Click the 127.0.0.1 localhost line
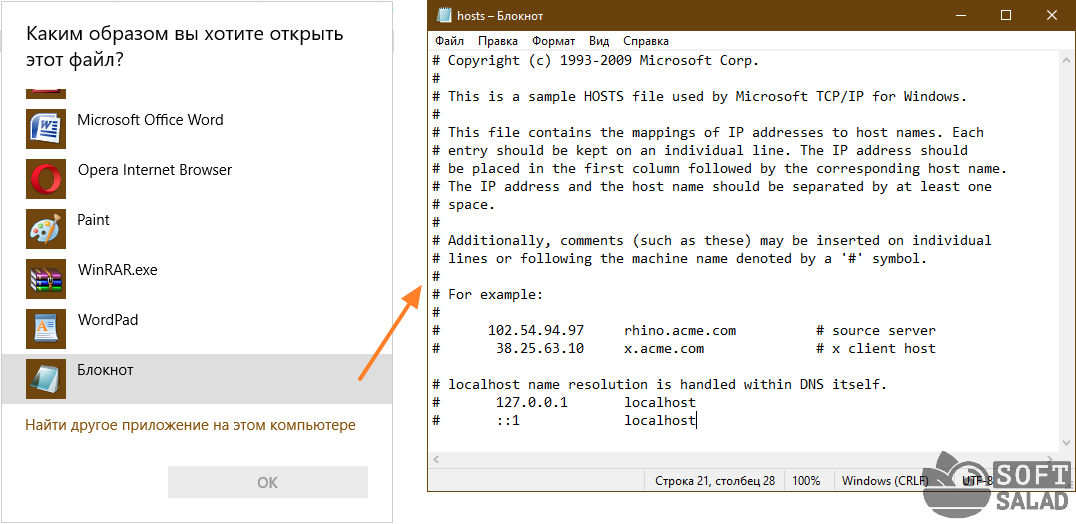The height and width of the screenshot is (524, 1076). click(x=564, y=403)
